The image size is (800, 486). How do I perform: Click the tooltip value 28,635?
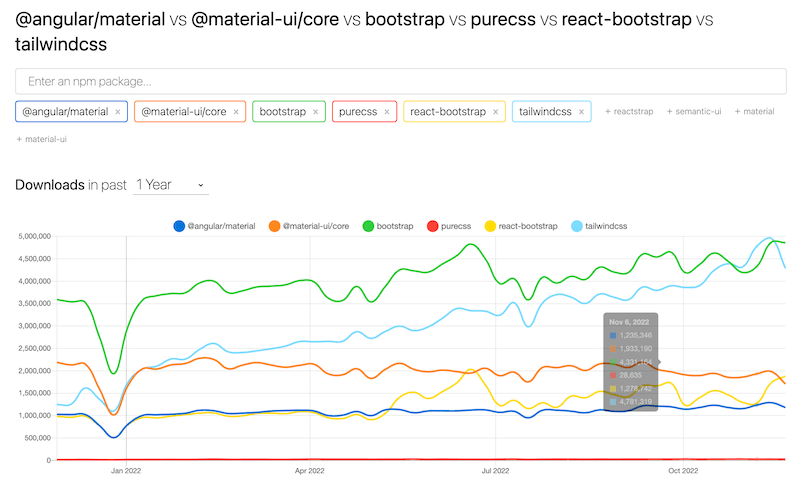(631, 375)
